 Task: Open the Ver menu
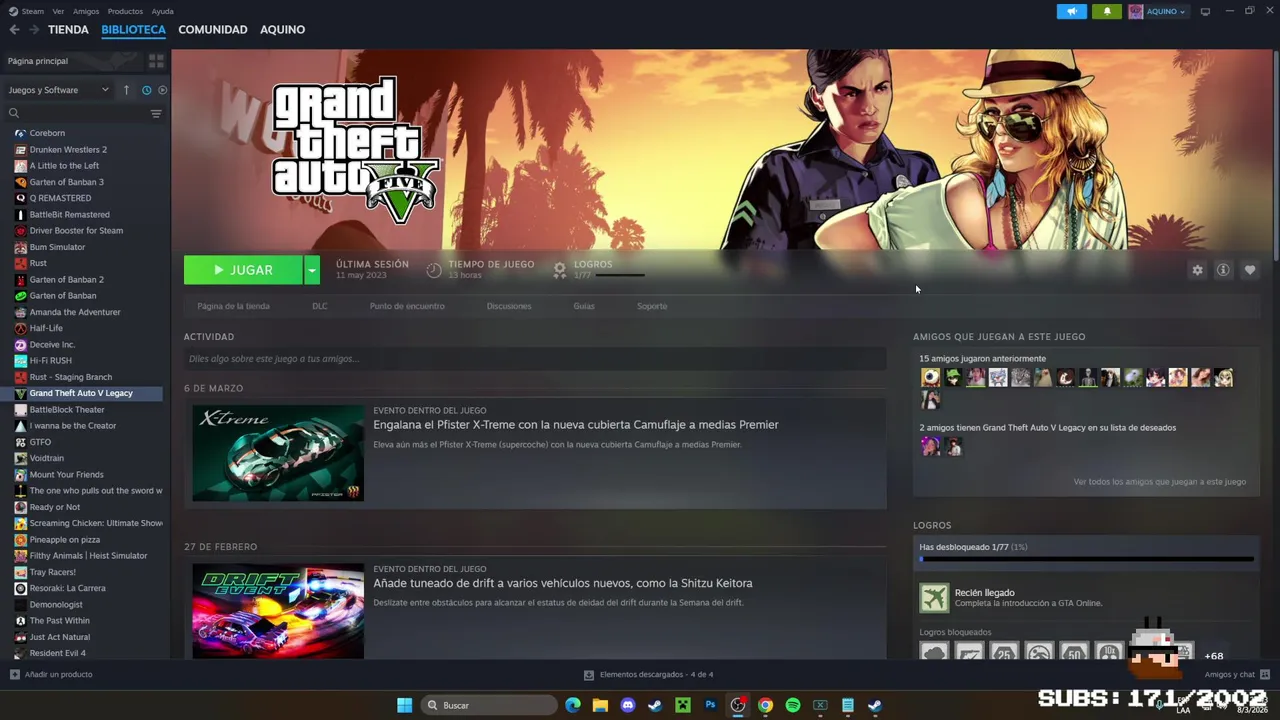[58, 11]
